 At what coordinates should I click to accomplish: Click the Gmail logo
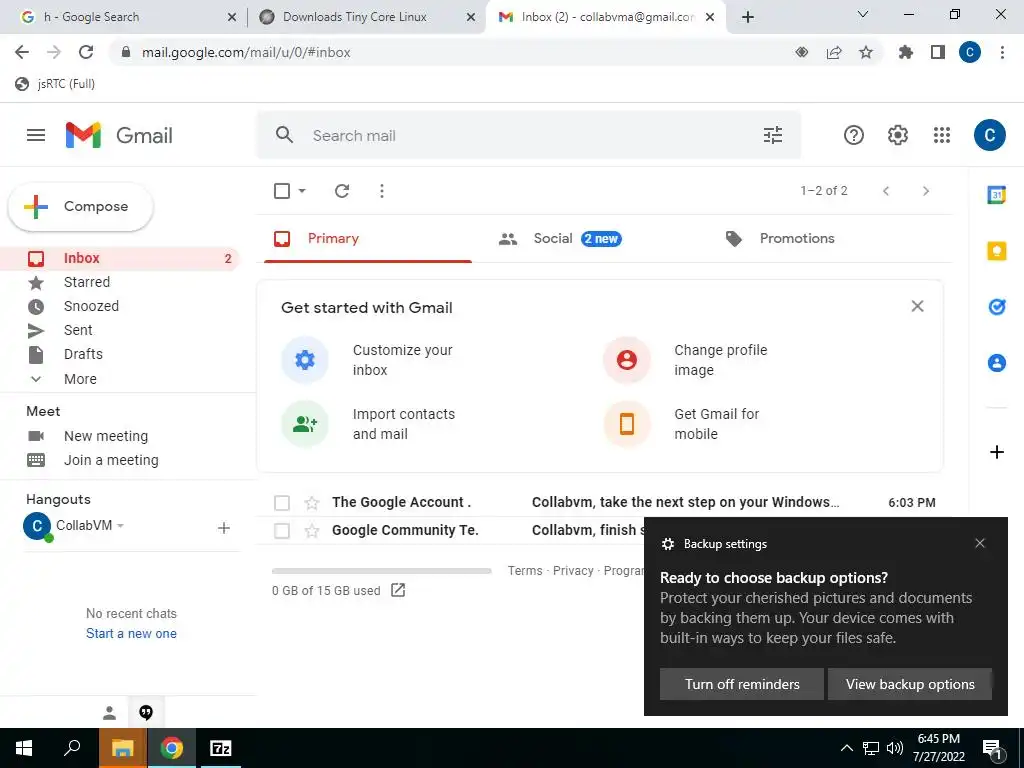pos(120,135)
